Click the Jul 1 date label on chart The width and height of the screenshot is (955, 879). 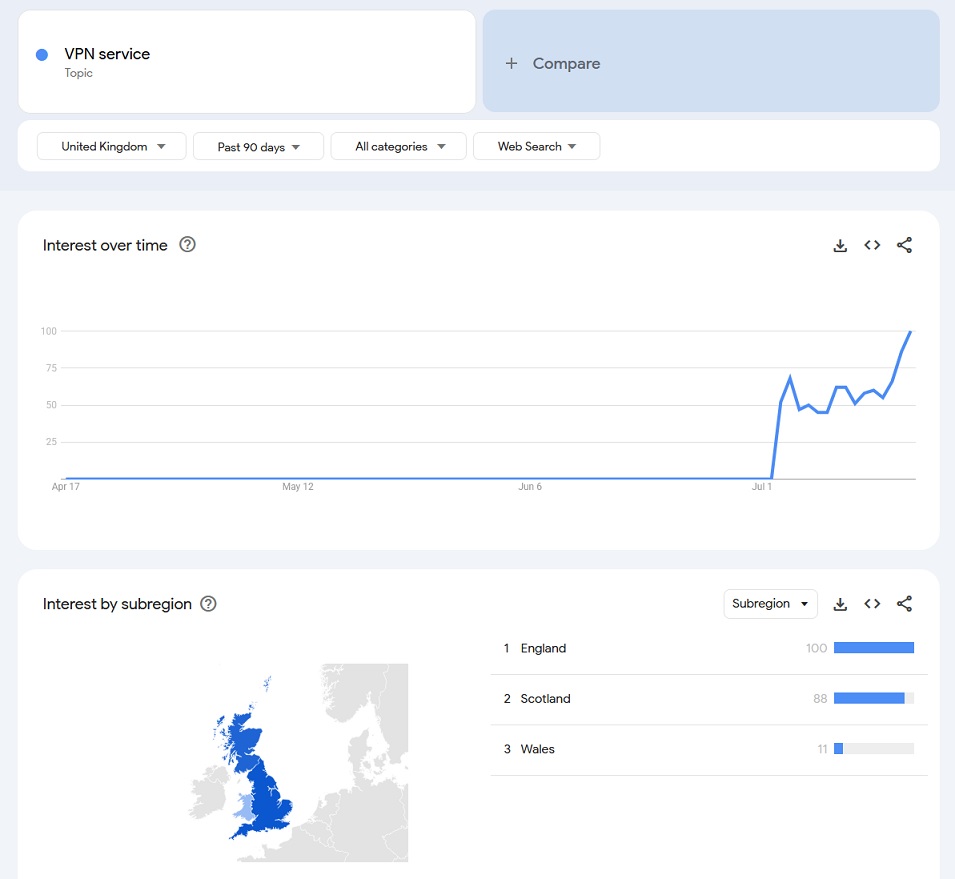[x=761, y=487]
